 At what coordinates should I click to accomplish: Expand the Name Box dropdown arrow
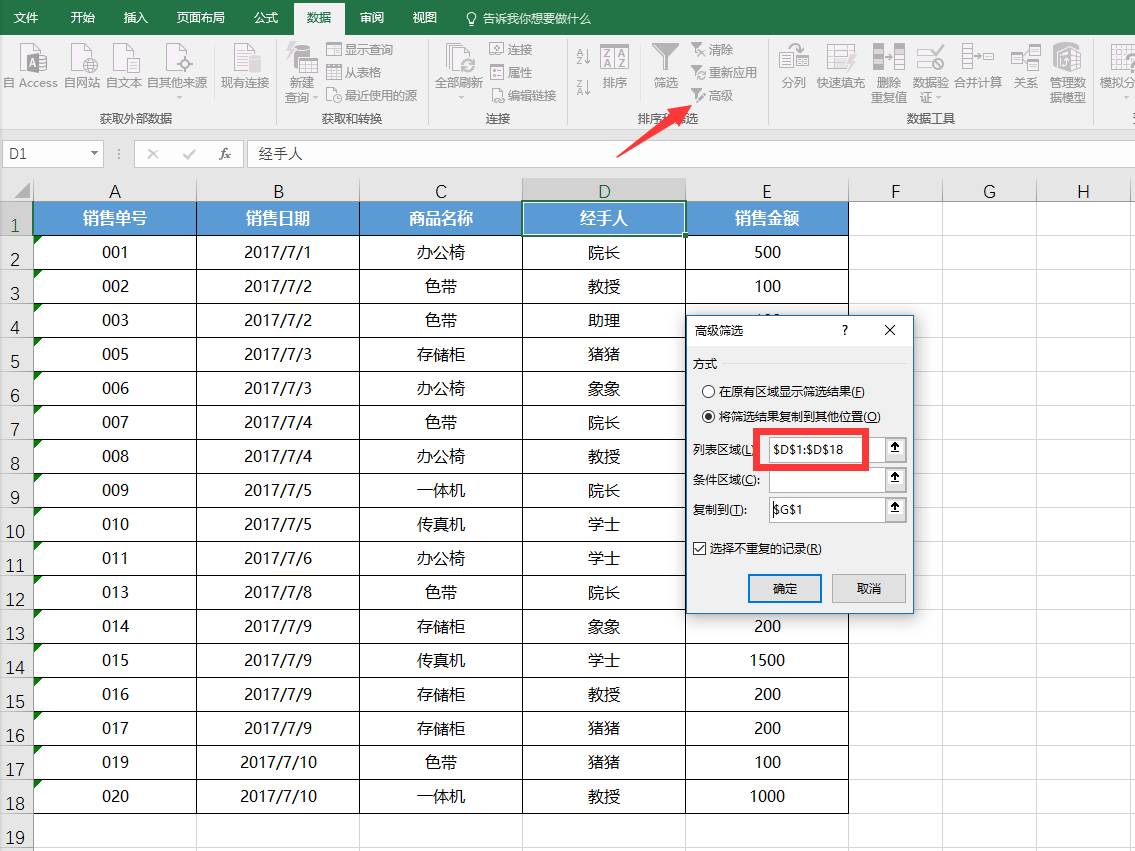click(94, 153)
